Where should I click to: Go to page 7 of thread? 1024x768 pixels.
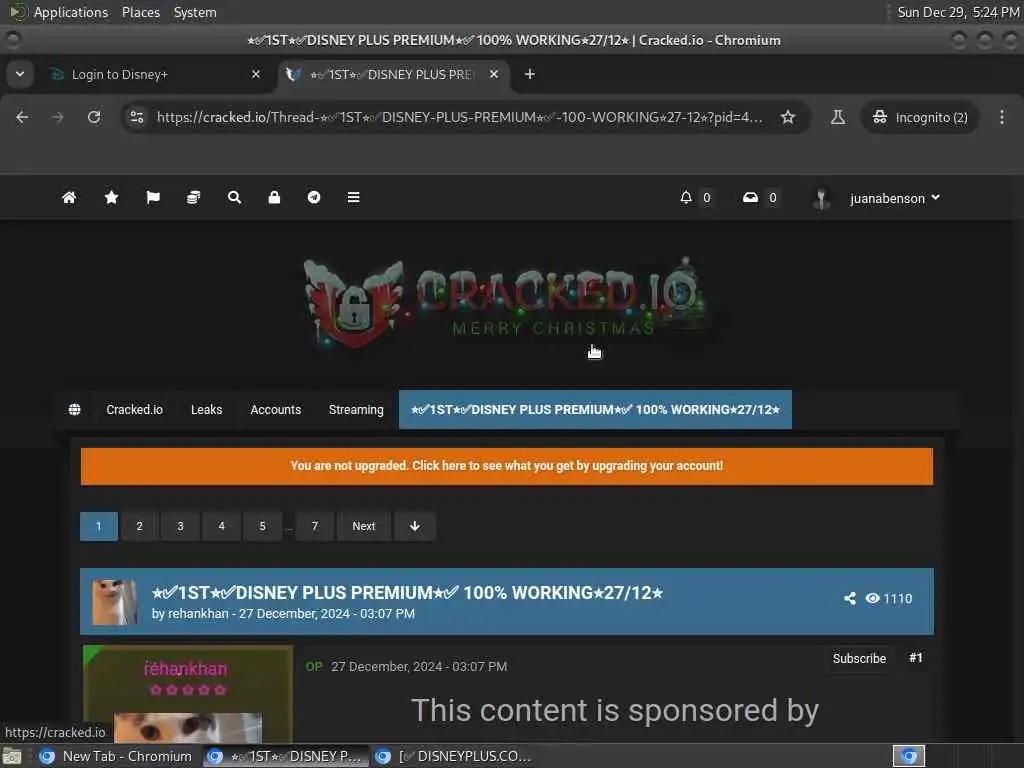point(315,526)
